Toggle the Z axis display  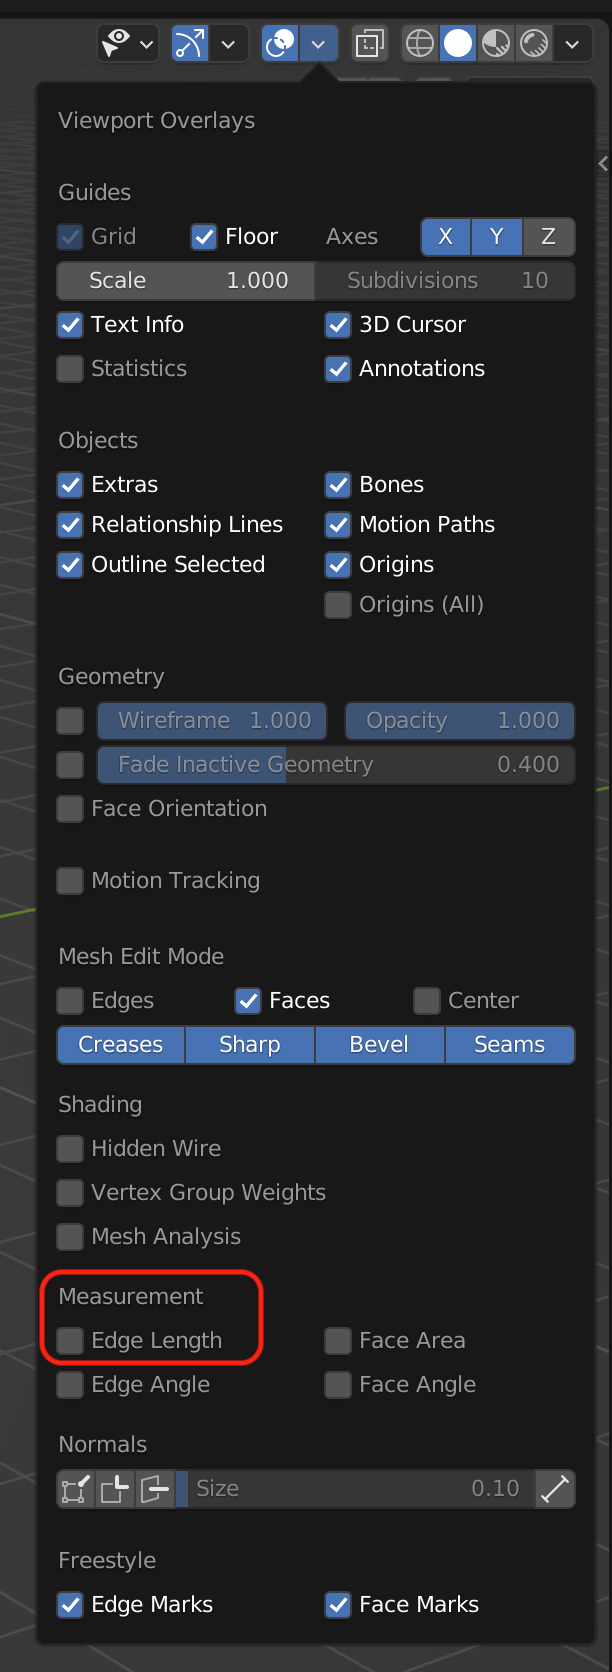click(548, 237)
